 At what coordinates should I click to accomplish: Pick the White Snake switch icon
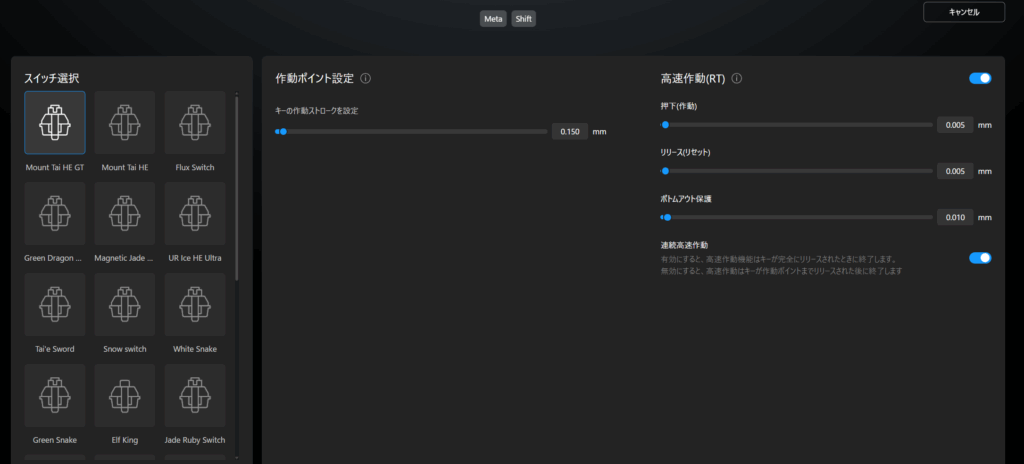pos(195,304)
